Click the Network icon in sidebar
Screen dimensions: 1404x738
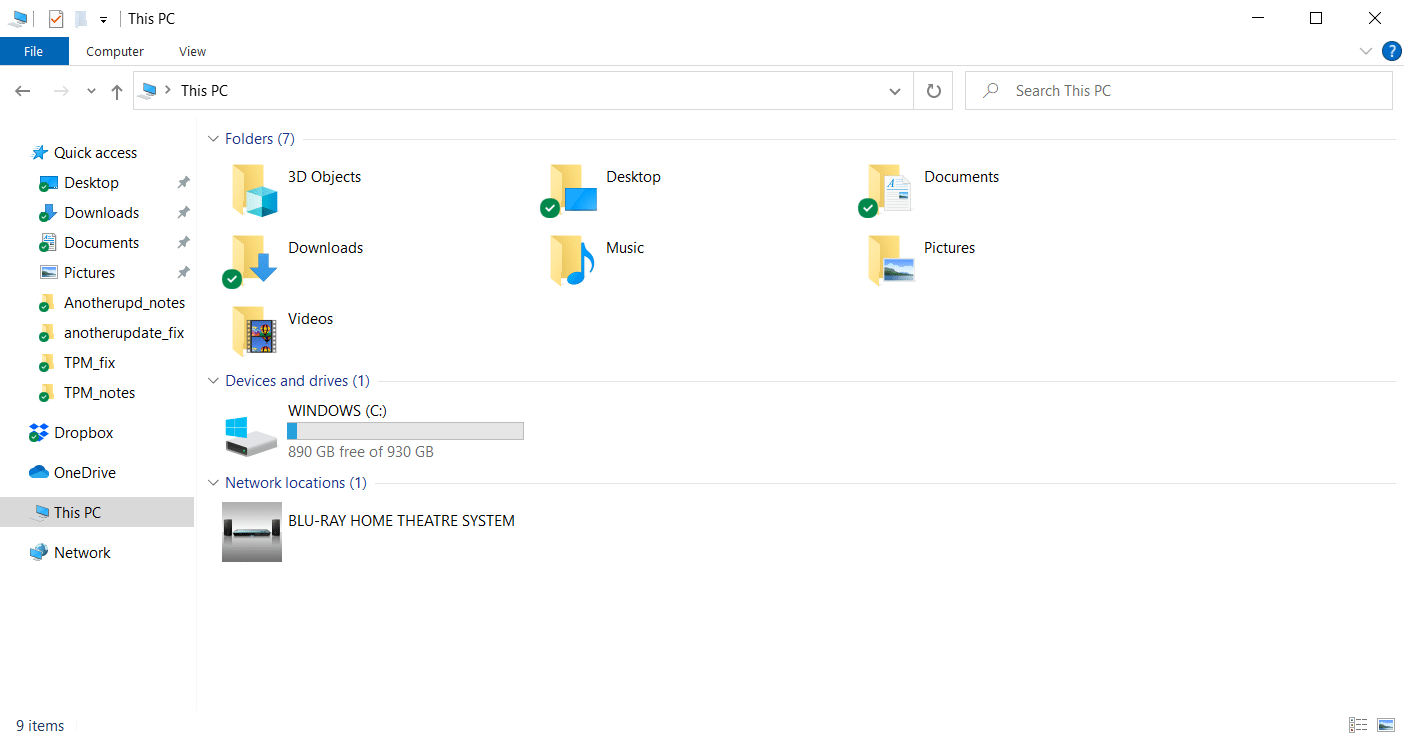(x=39, y=552)
